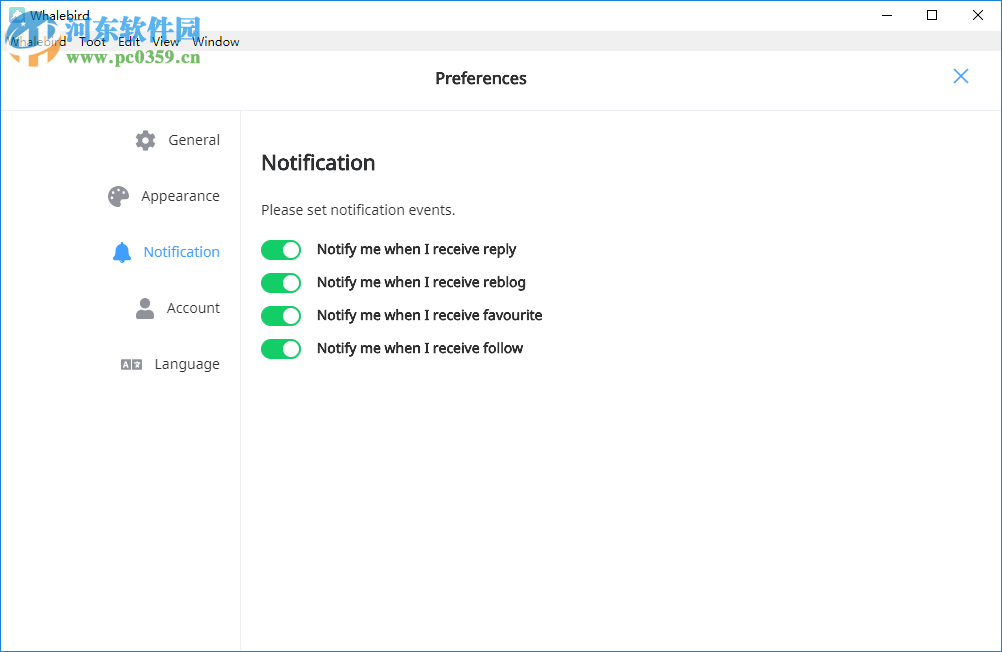Disable the reply notification toggle
Viewport: 1002px width, 652px height.
(281, 250)
